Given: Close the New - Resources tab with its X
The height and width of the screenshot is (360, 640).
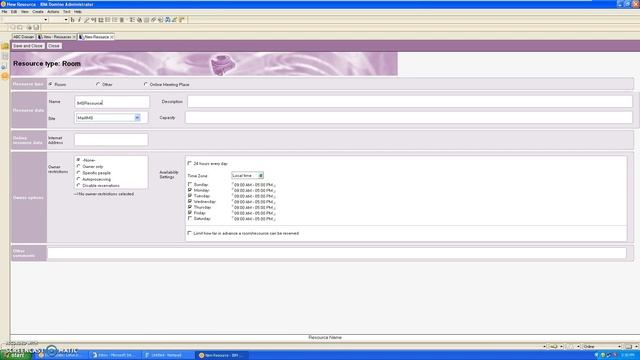Looking at the screenshot, I should click(x=74, y=37).
